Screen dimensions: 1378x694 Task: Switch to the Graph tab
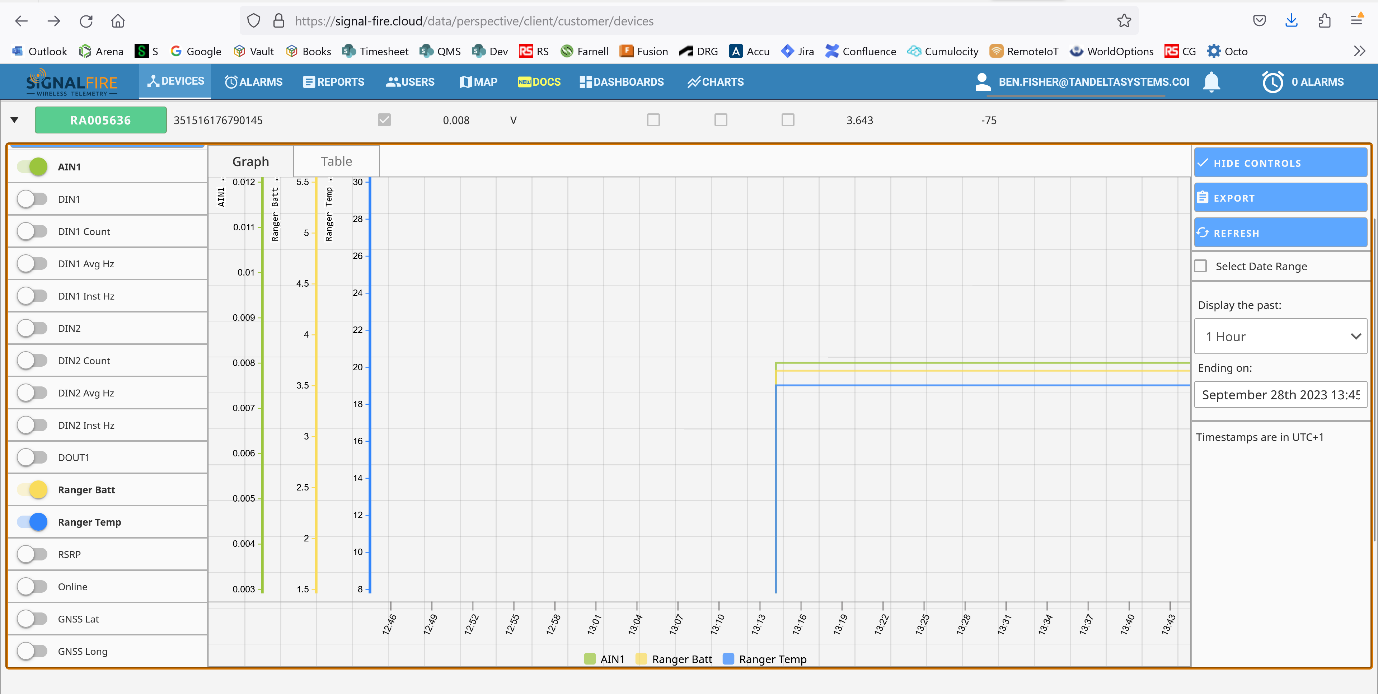tap(251, 161)
